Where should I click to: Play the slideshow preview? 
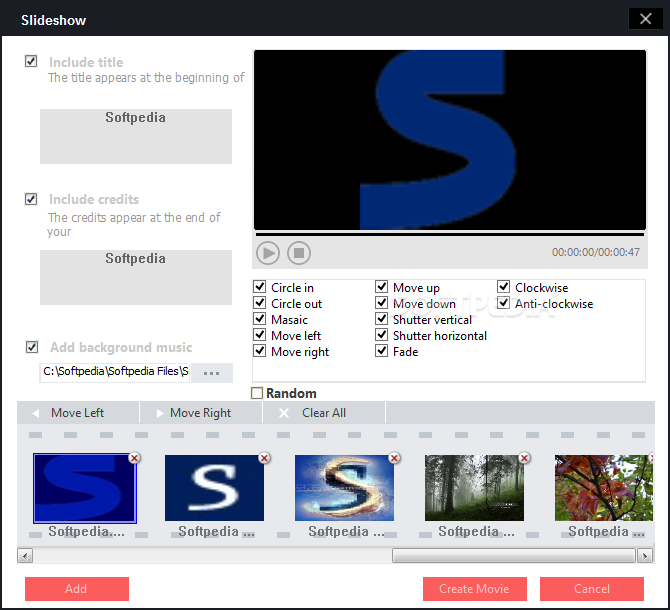268,253
